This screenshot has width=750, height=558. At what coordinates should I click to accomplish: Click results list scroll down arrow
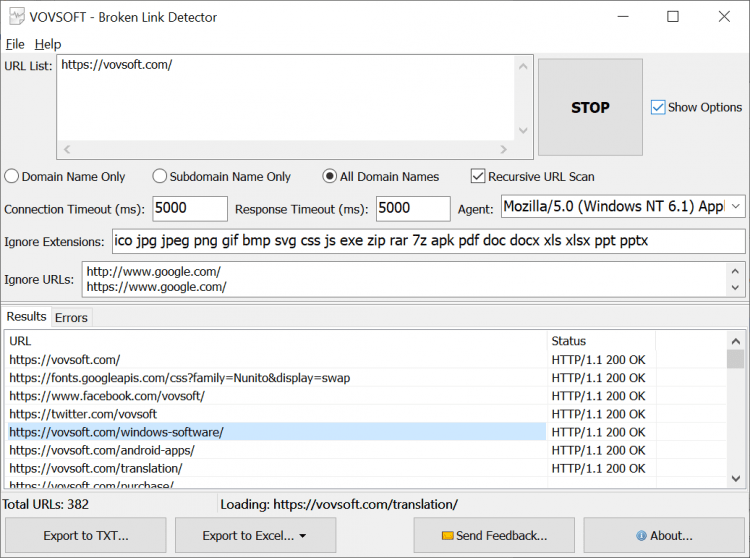coord(736,478)
